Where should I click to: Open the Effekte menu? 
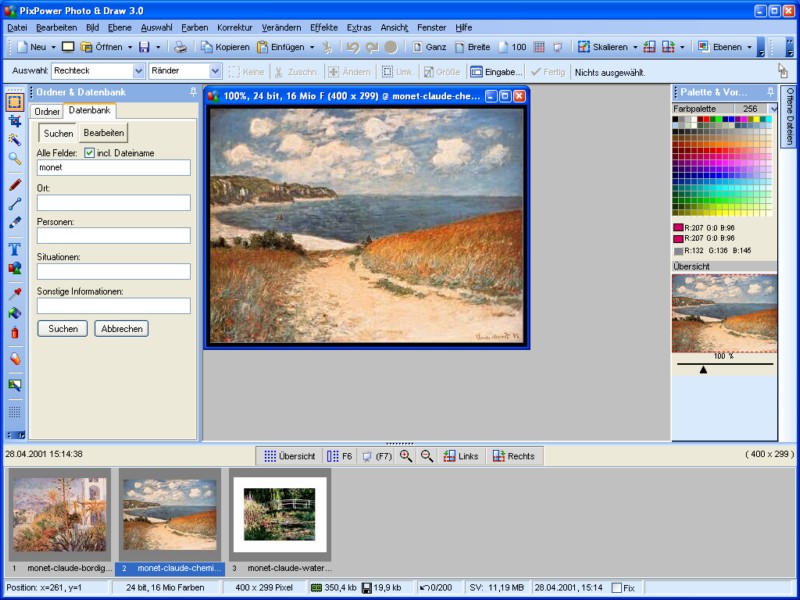click(324, 28)
